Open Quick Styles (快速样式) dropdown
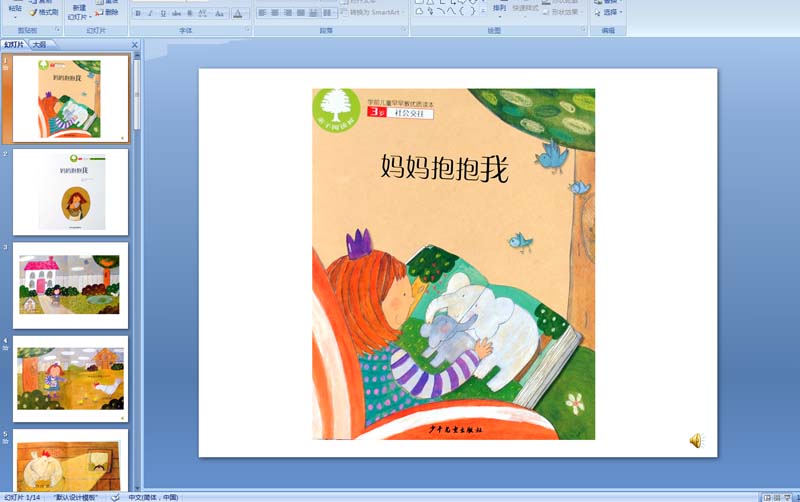 pyautogui.click(x=525, y=10)
